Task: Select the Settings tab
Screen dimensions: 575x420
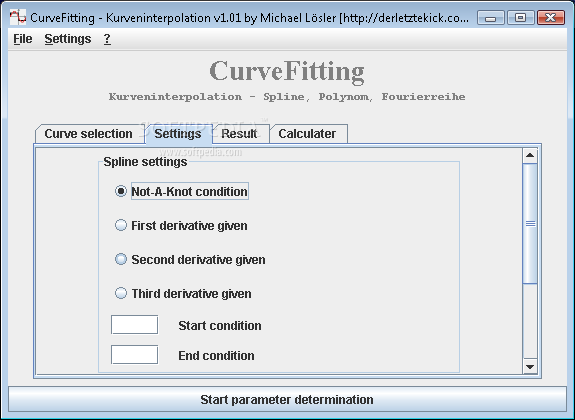Action: 178,134
